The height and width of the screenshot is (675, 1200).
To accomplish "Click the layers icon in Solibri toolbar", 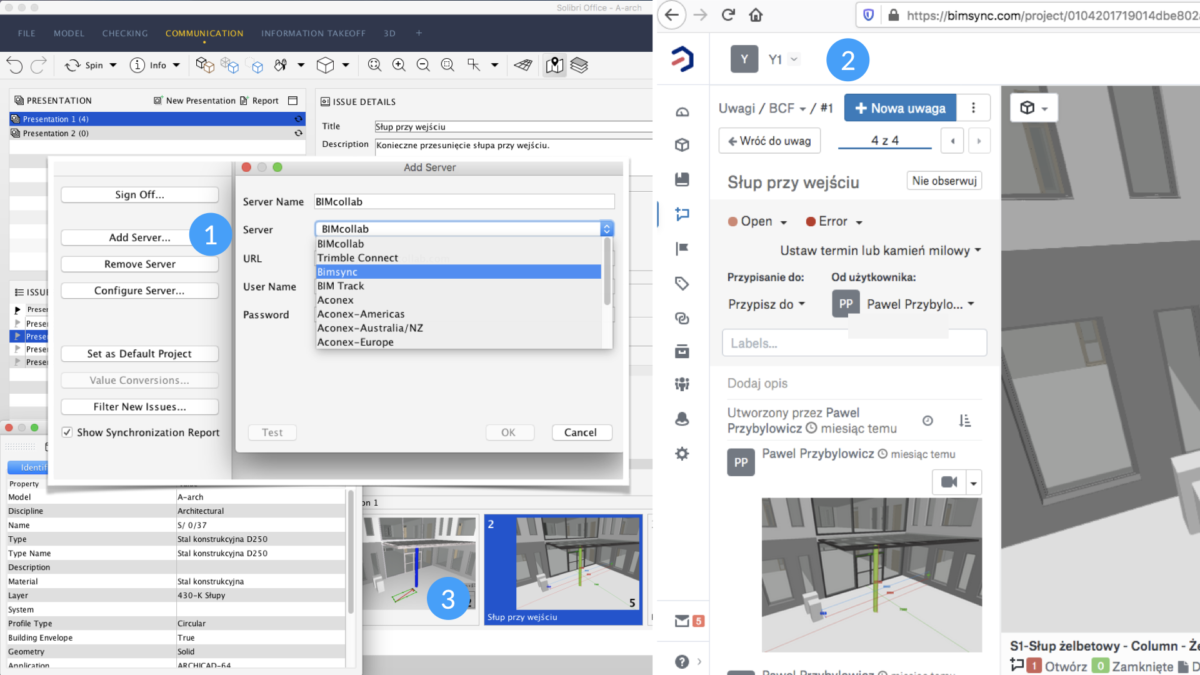I will (x=578, y=65).
